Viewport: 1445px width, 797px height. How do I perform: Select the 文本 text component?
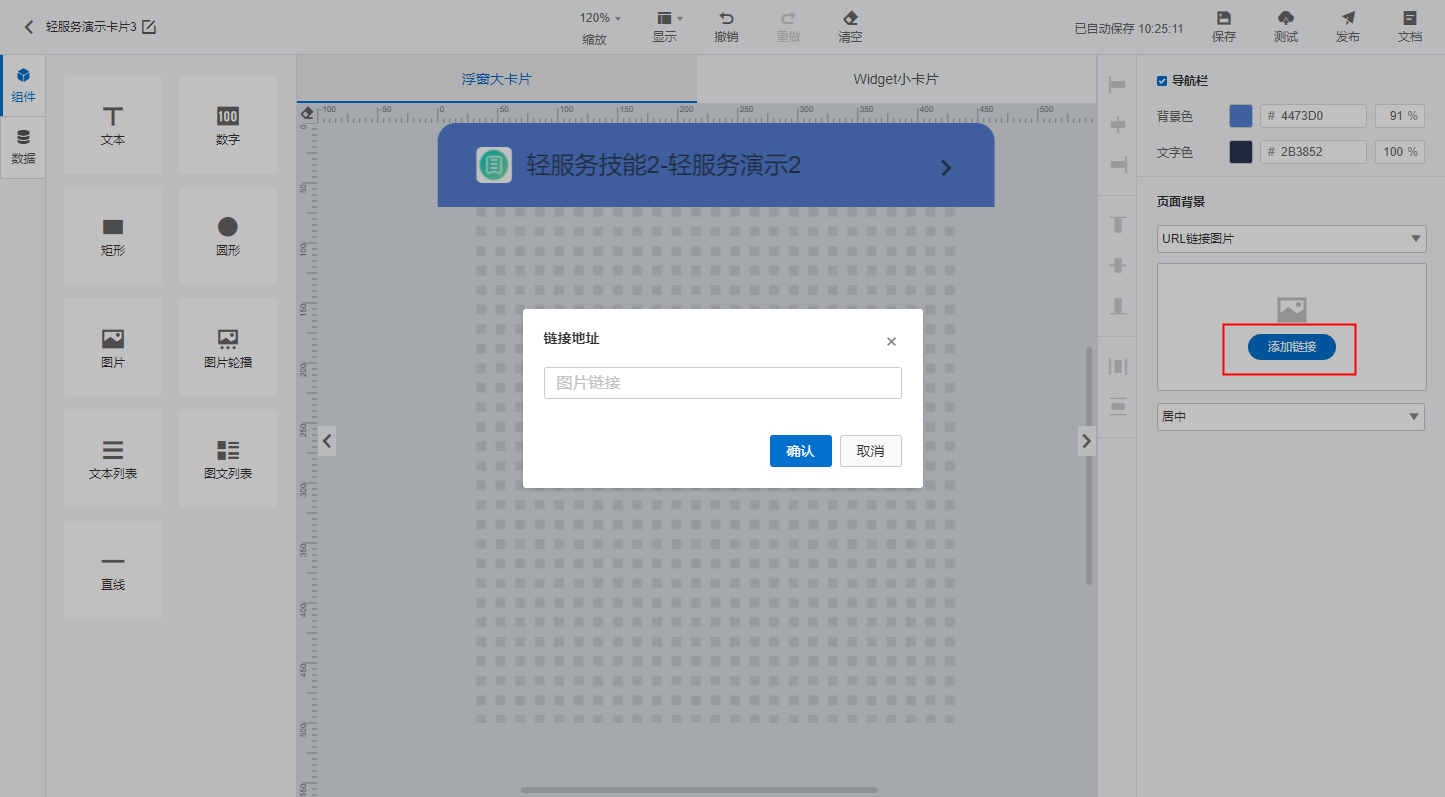pyautogui.click(x=113, y=125)
